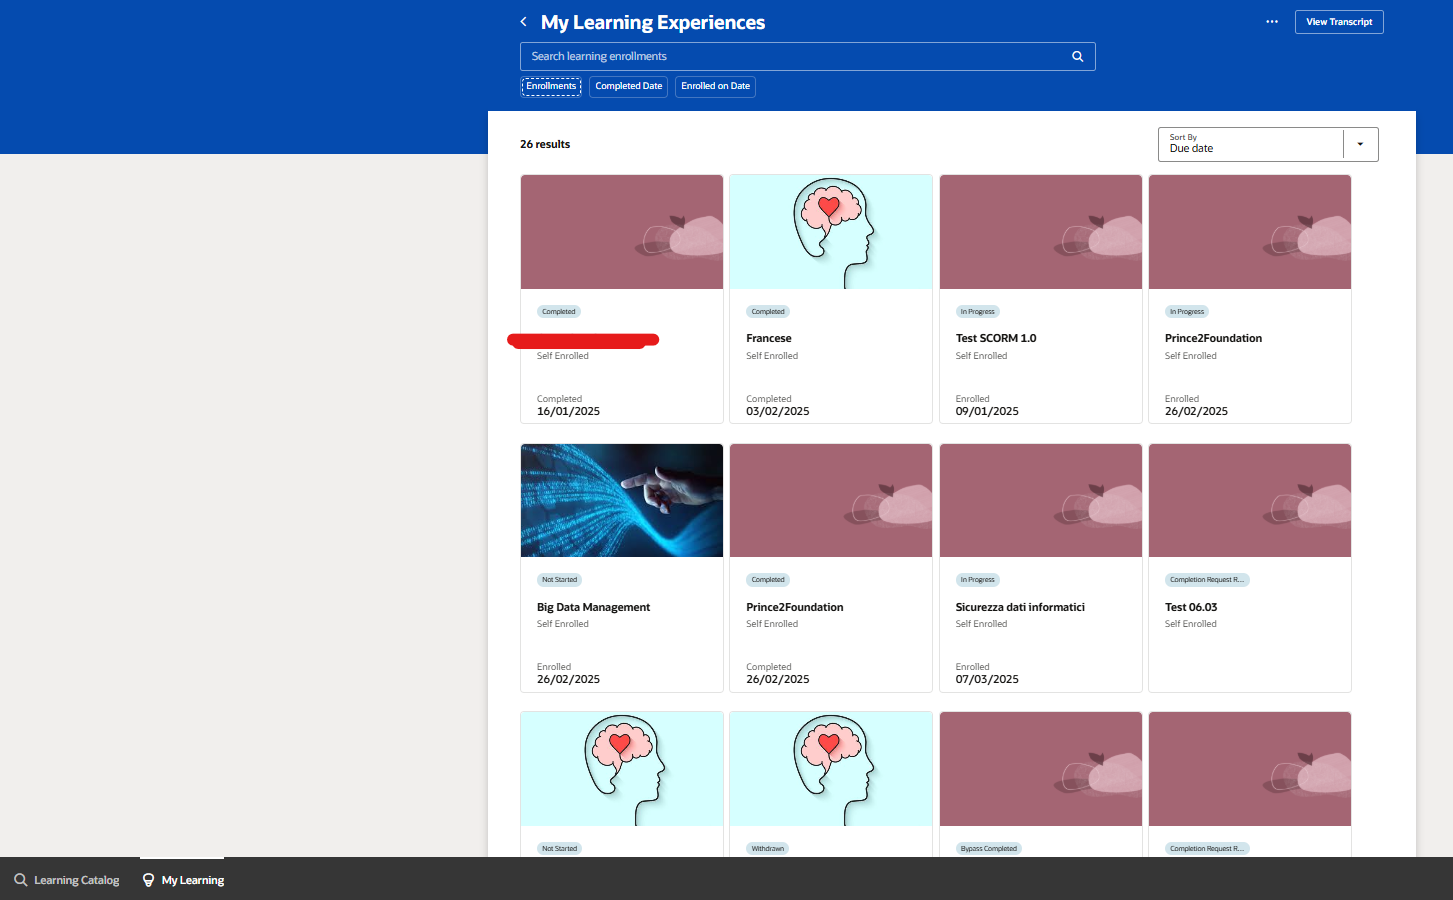This screenshot has width=1453, height=900.
Task: Select the Test SCORM 1.0 course
Action: [x=995, y=338]
